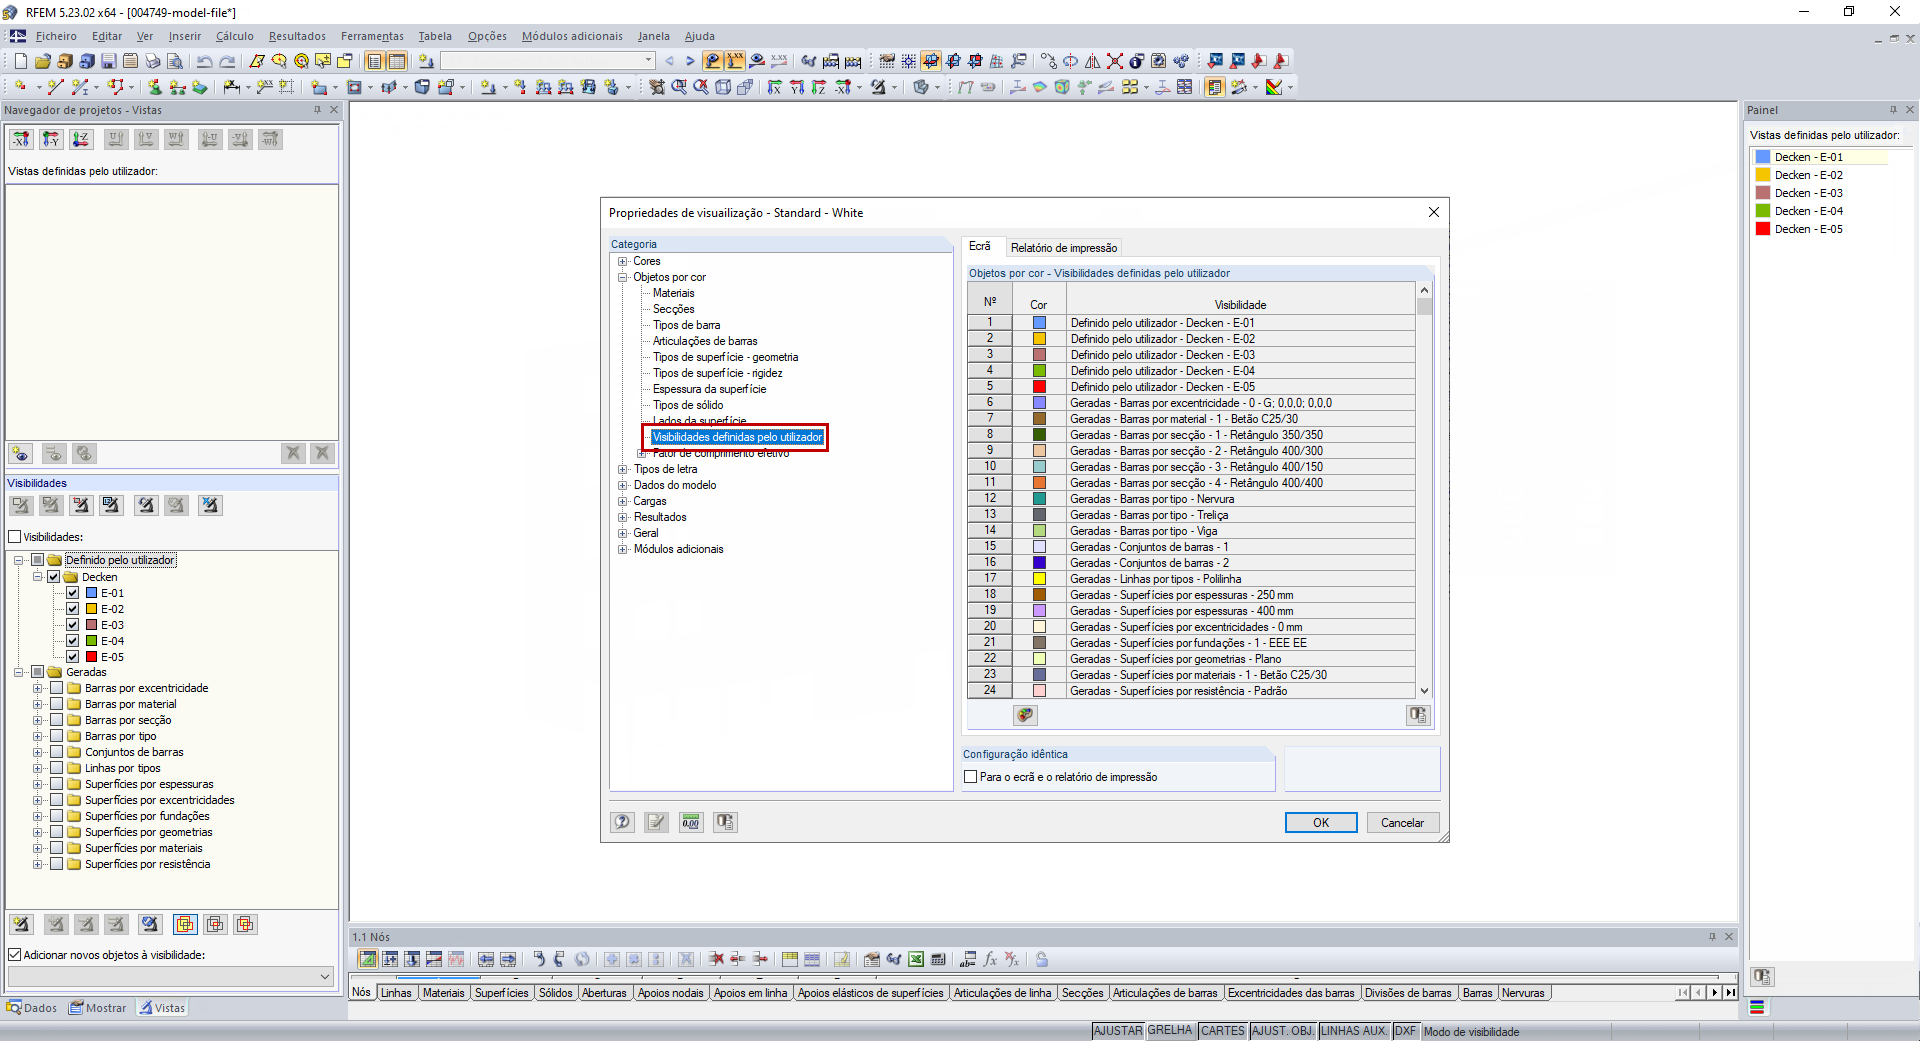Open the dropdown below 'Adicionar novos objetos'

[x=325, y=976]
